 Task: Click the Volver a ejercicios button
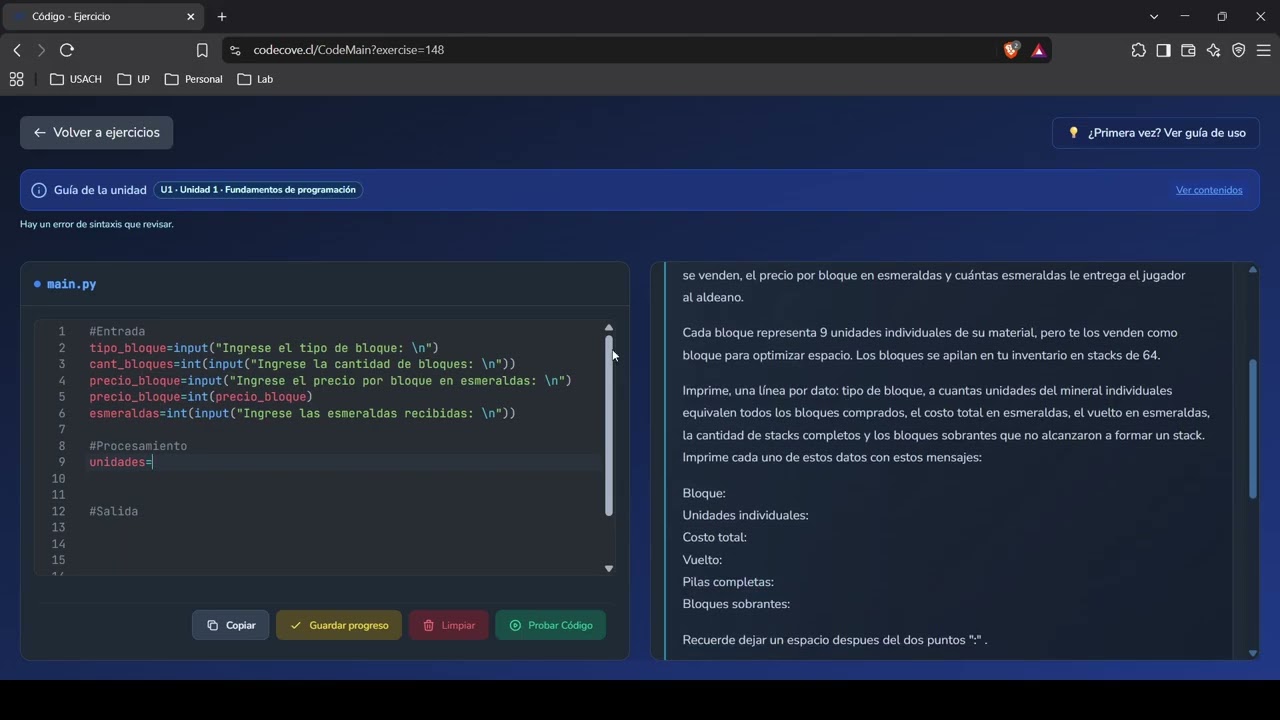[x=96, y=132]
